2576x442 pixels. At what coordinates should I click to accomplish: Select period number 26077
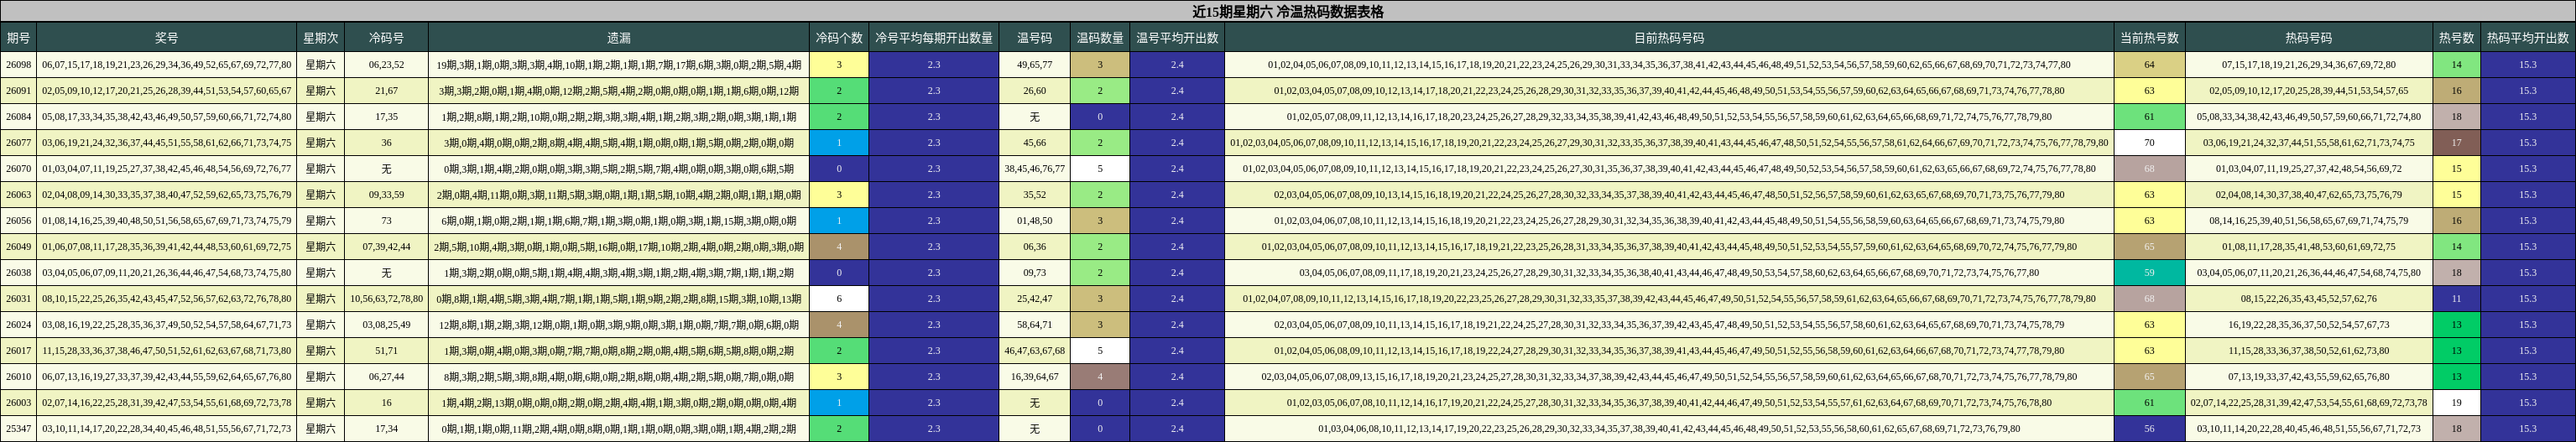point(18,143)
